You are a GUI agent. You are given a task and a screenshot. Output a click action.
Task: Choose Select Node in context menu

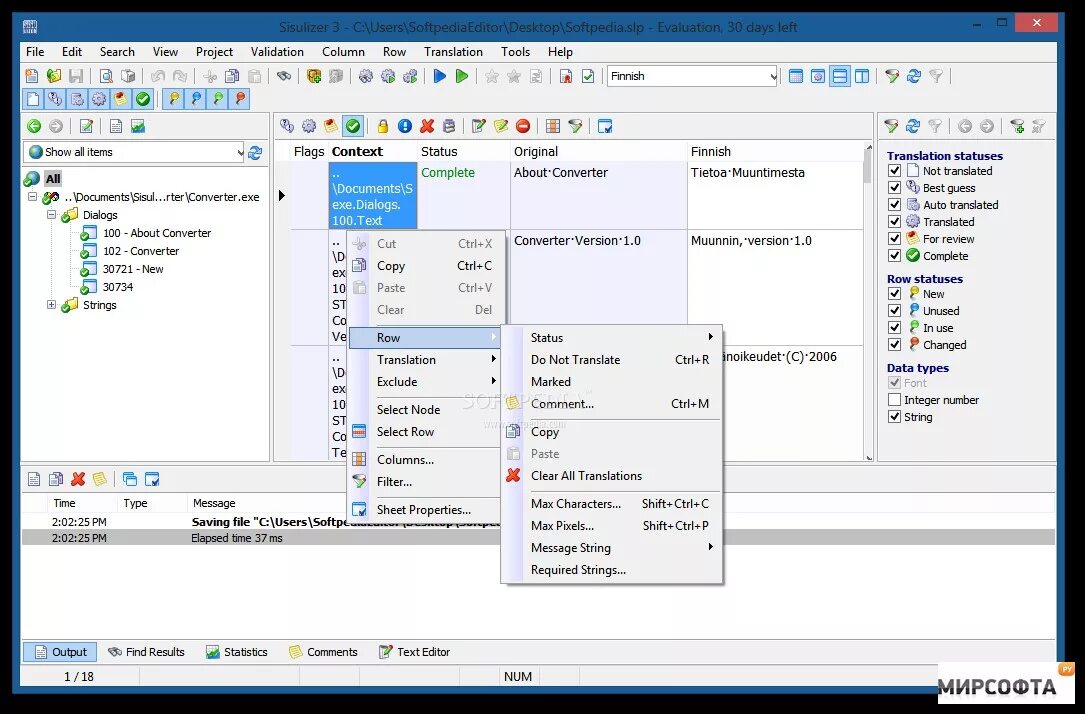(424, 410)
